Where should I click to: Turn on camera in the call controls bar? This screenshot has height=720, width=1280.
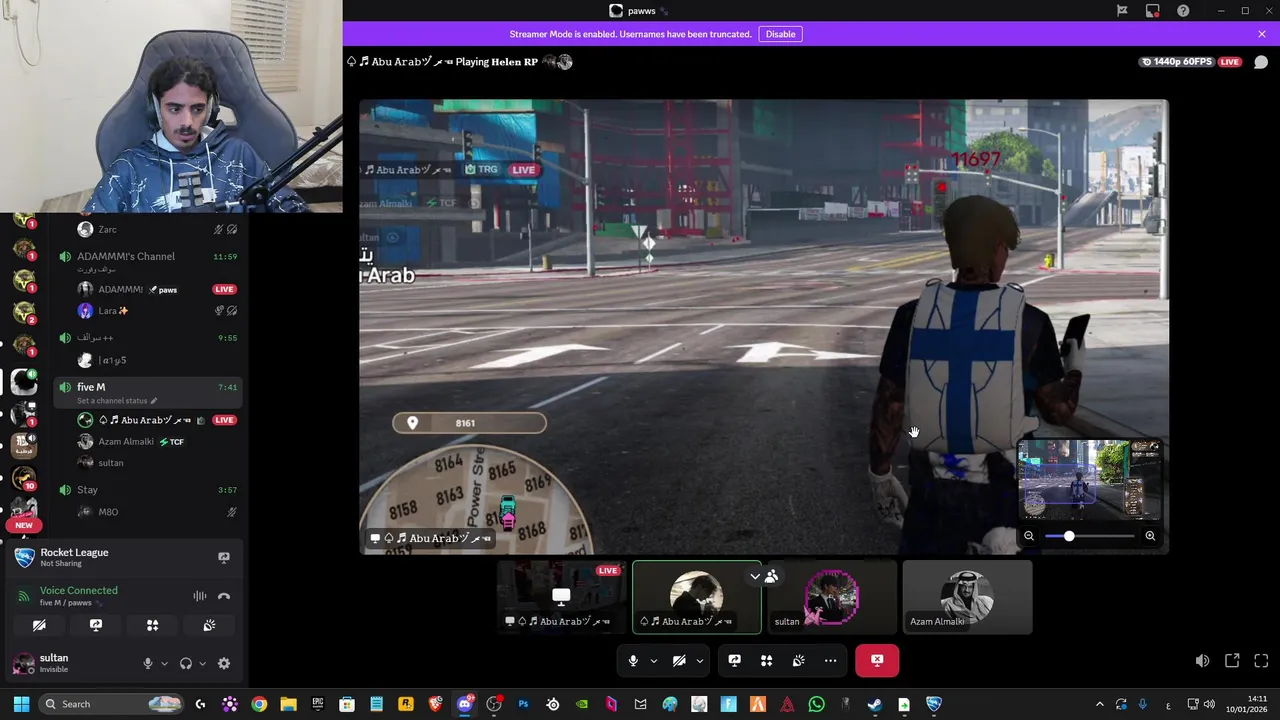679,661
